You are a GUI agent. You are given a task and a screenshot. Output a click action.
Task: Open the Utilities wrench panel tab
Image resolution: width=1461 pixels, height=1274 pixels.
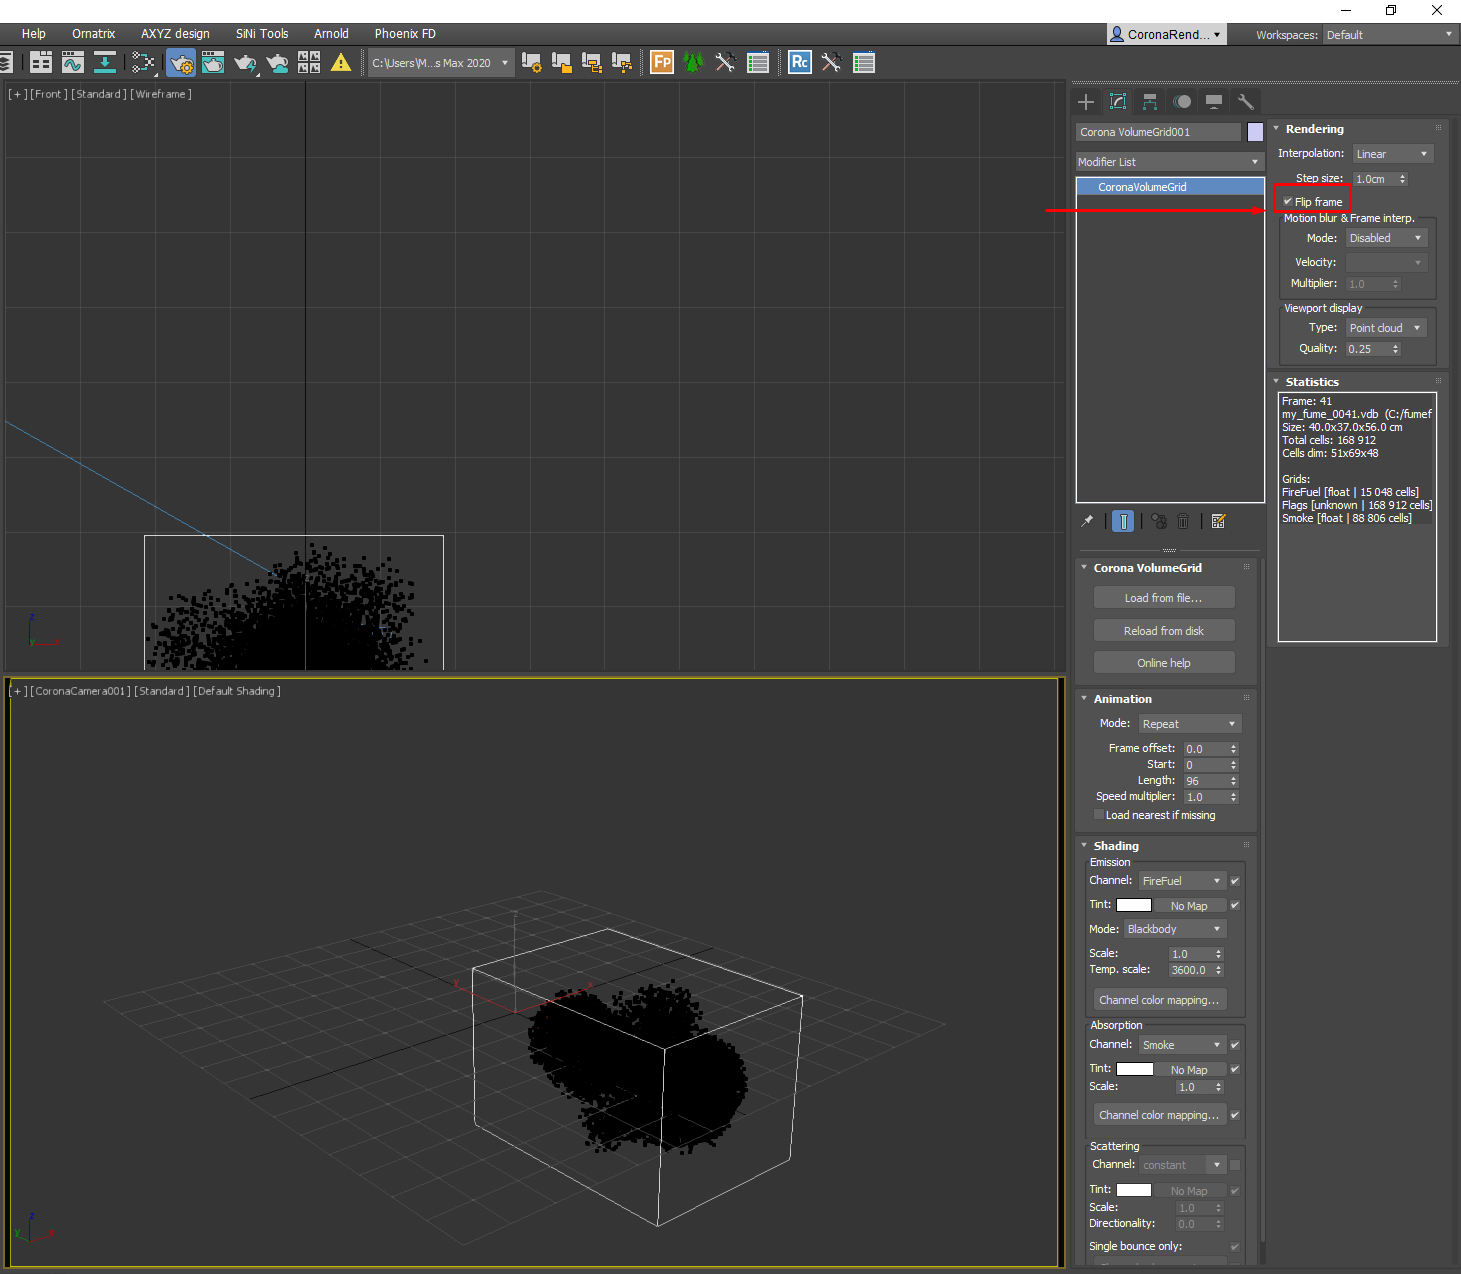(x=1245, y=102)
